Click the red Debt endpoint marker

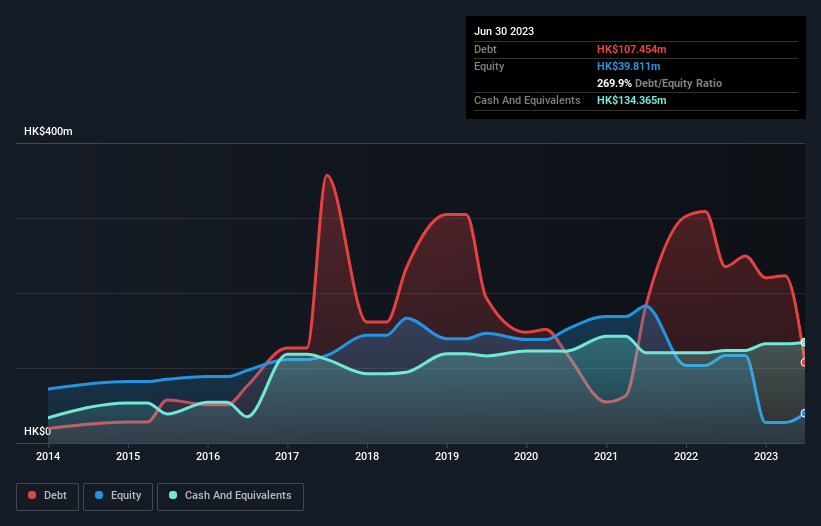[x=804, y=362]
